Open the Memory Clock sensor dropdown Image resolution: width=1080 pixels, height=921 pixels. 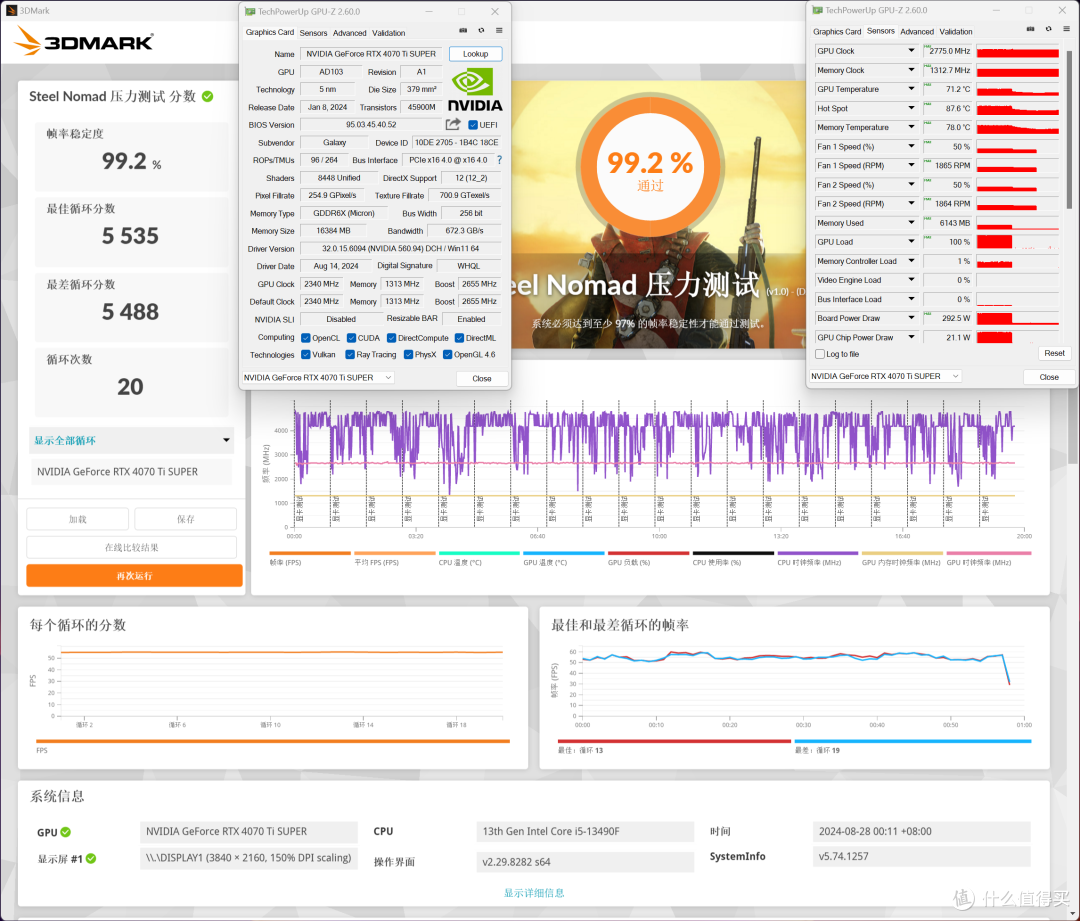coord(911,70)
